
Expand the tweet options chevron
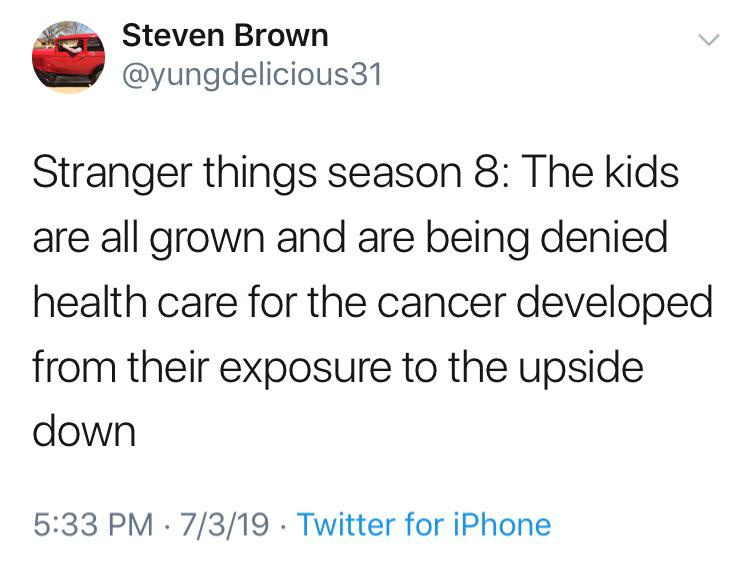pos(707,41)
